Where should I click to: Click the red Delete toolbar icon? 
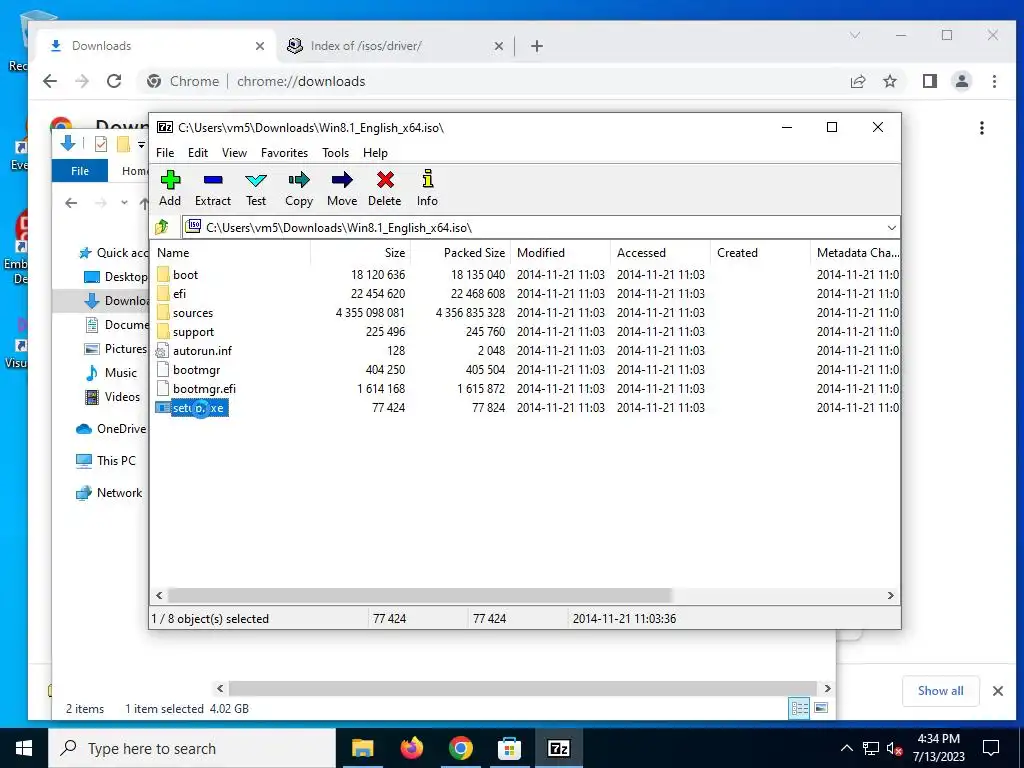[x=385, y=188]
